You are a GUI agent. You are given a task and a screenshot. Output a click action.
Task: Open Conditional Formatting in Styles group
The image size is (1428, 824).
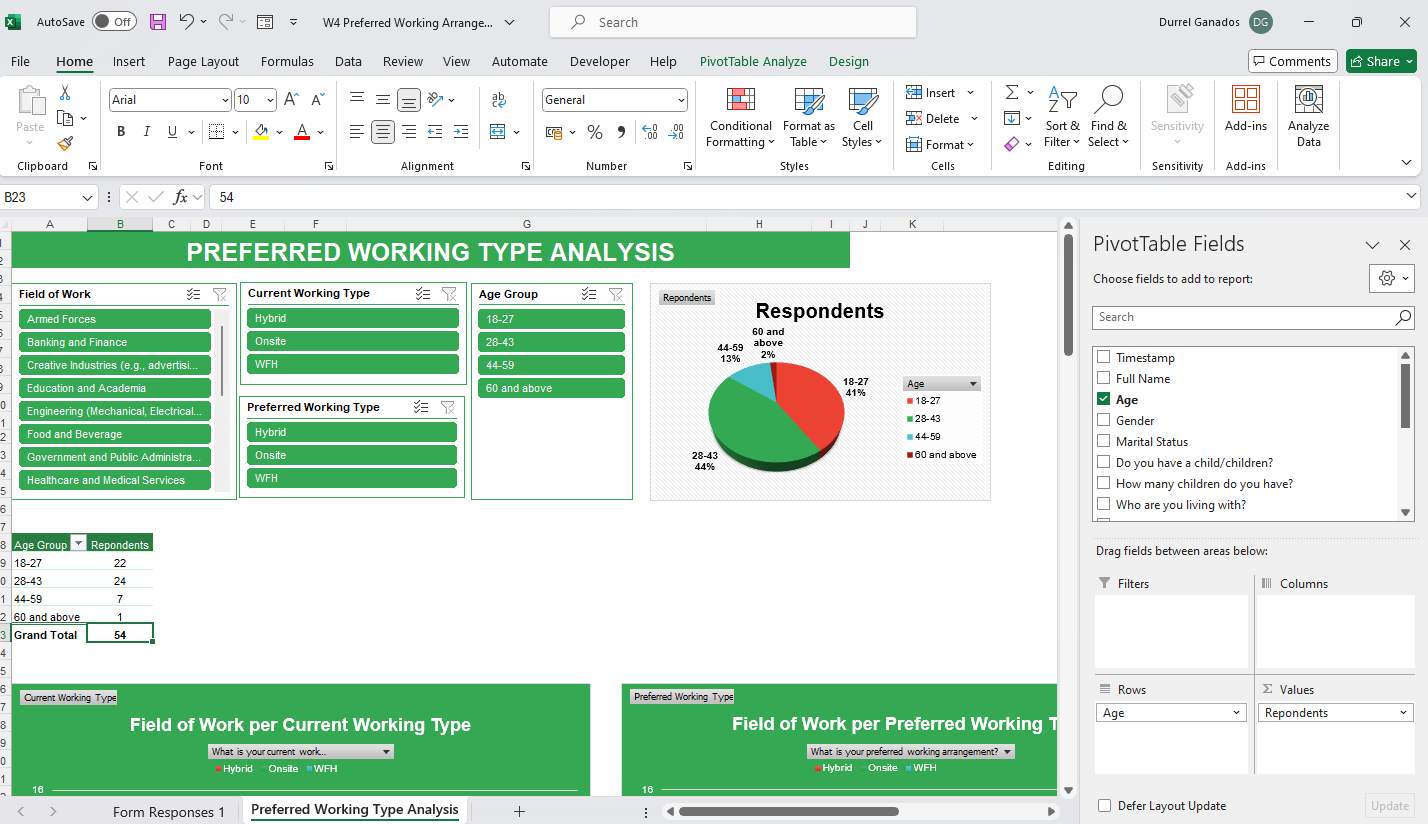(740, 117)
